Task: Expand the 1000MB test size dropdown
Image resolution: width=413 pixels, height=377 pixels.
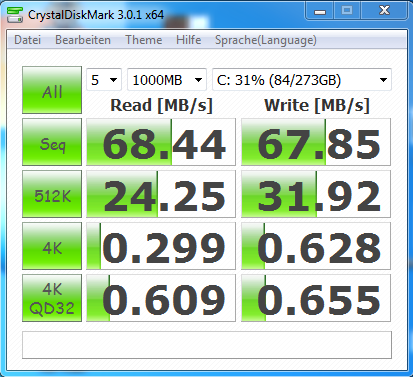Action: (x=167, y=80)
